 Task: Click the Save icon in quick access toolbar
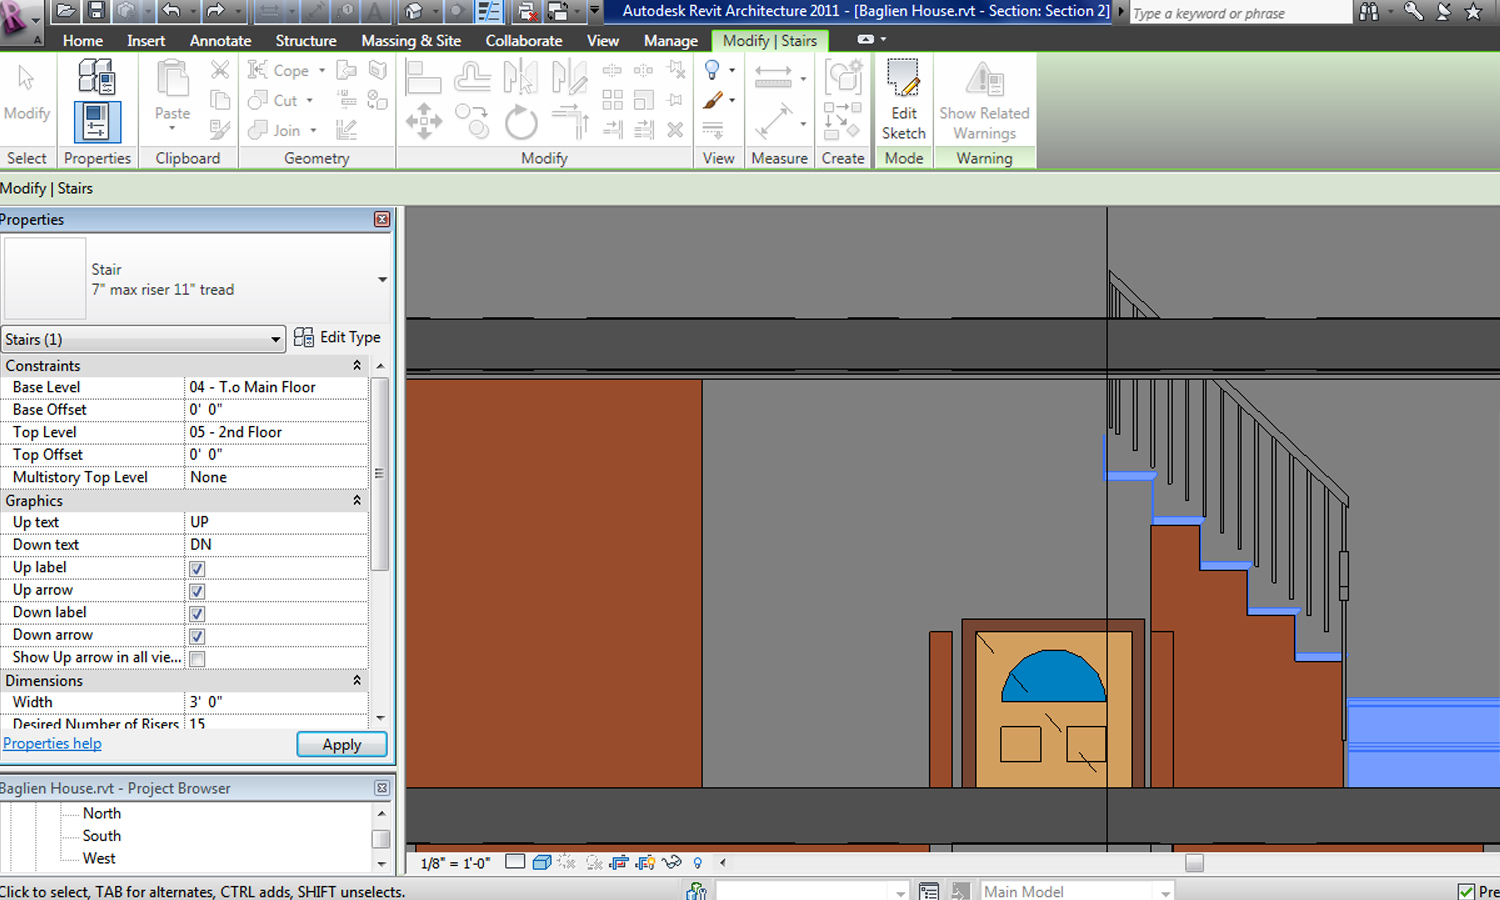pyautogui.click(x=96, y=11)
